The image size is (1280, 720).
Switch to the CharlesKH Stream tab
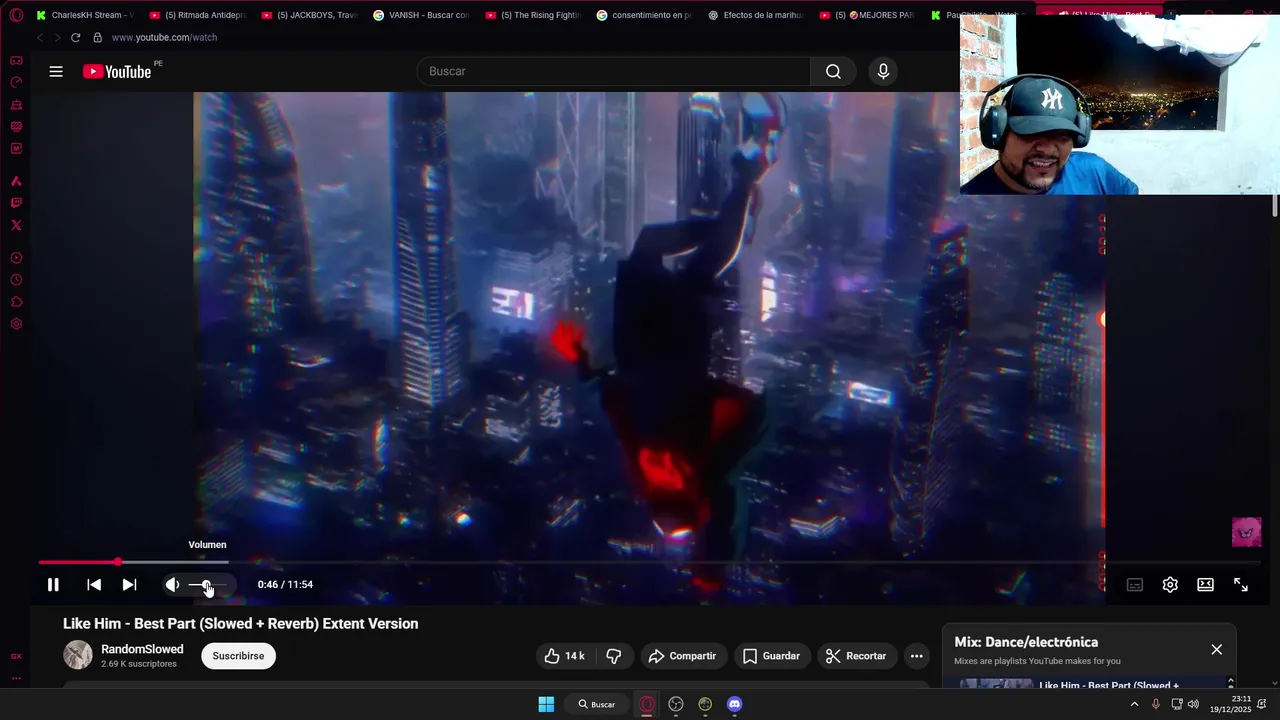coord(85,15)
